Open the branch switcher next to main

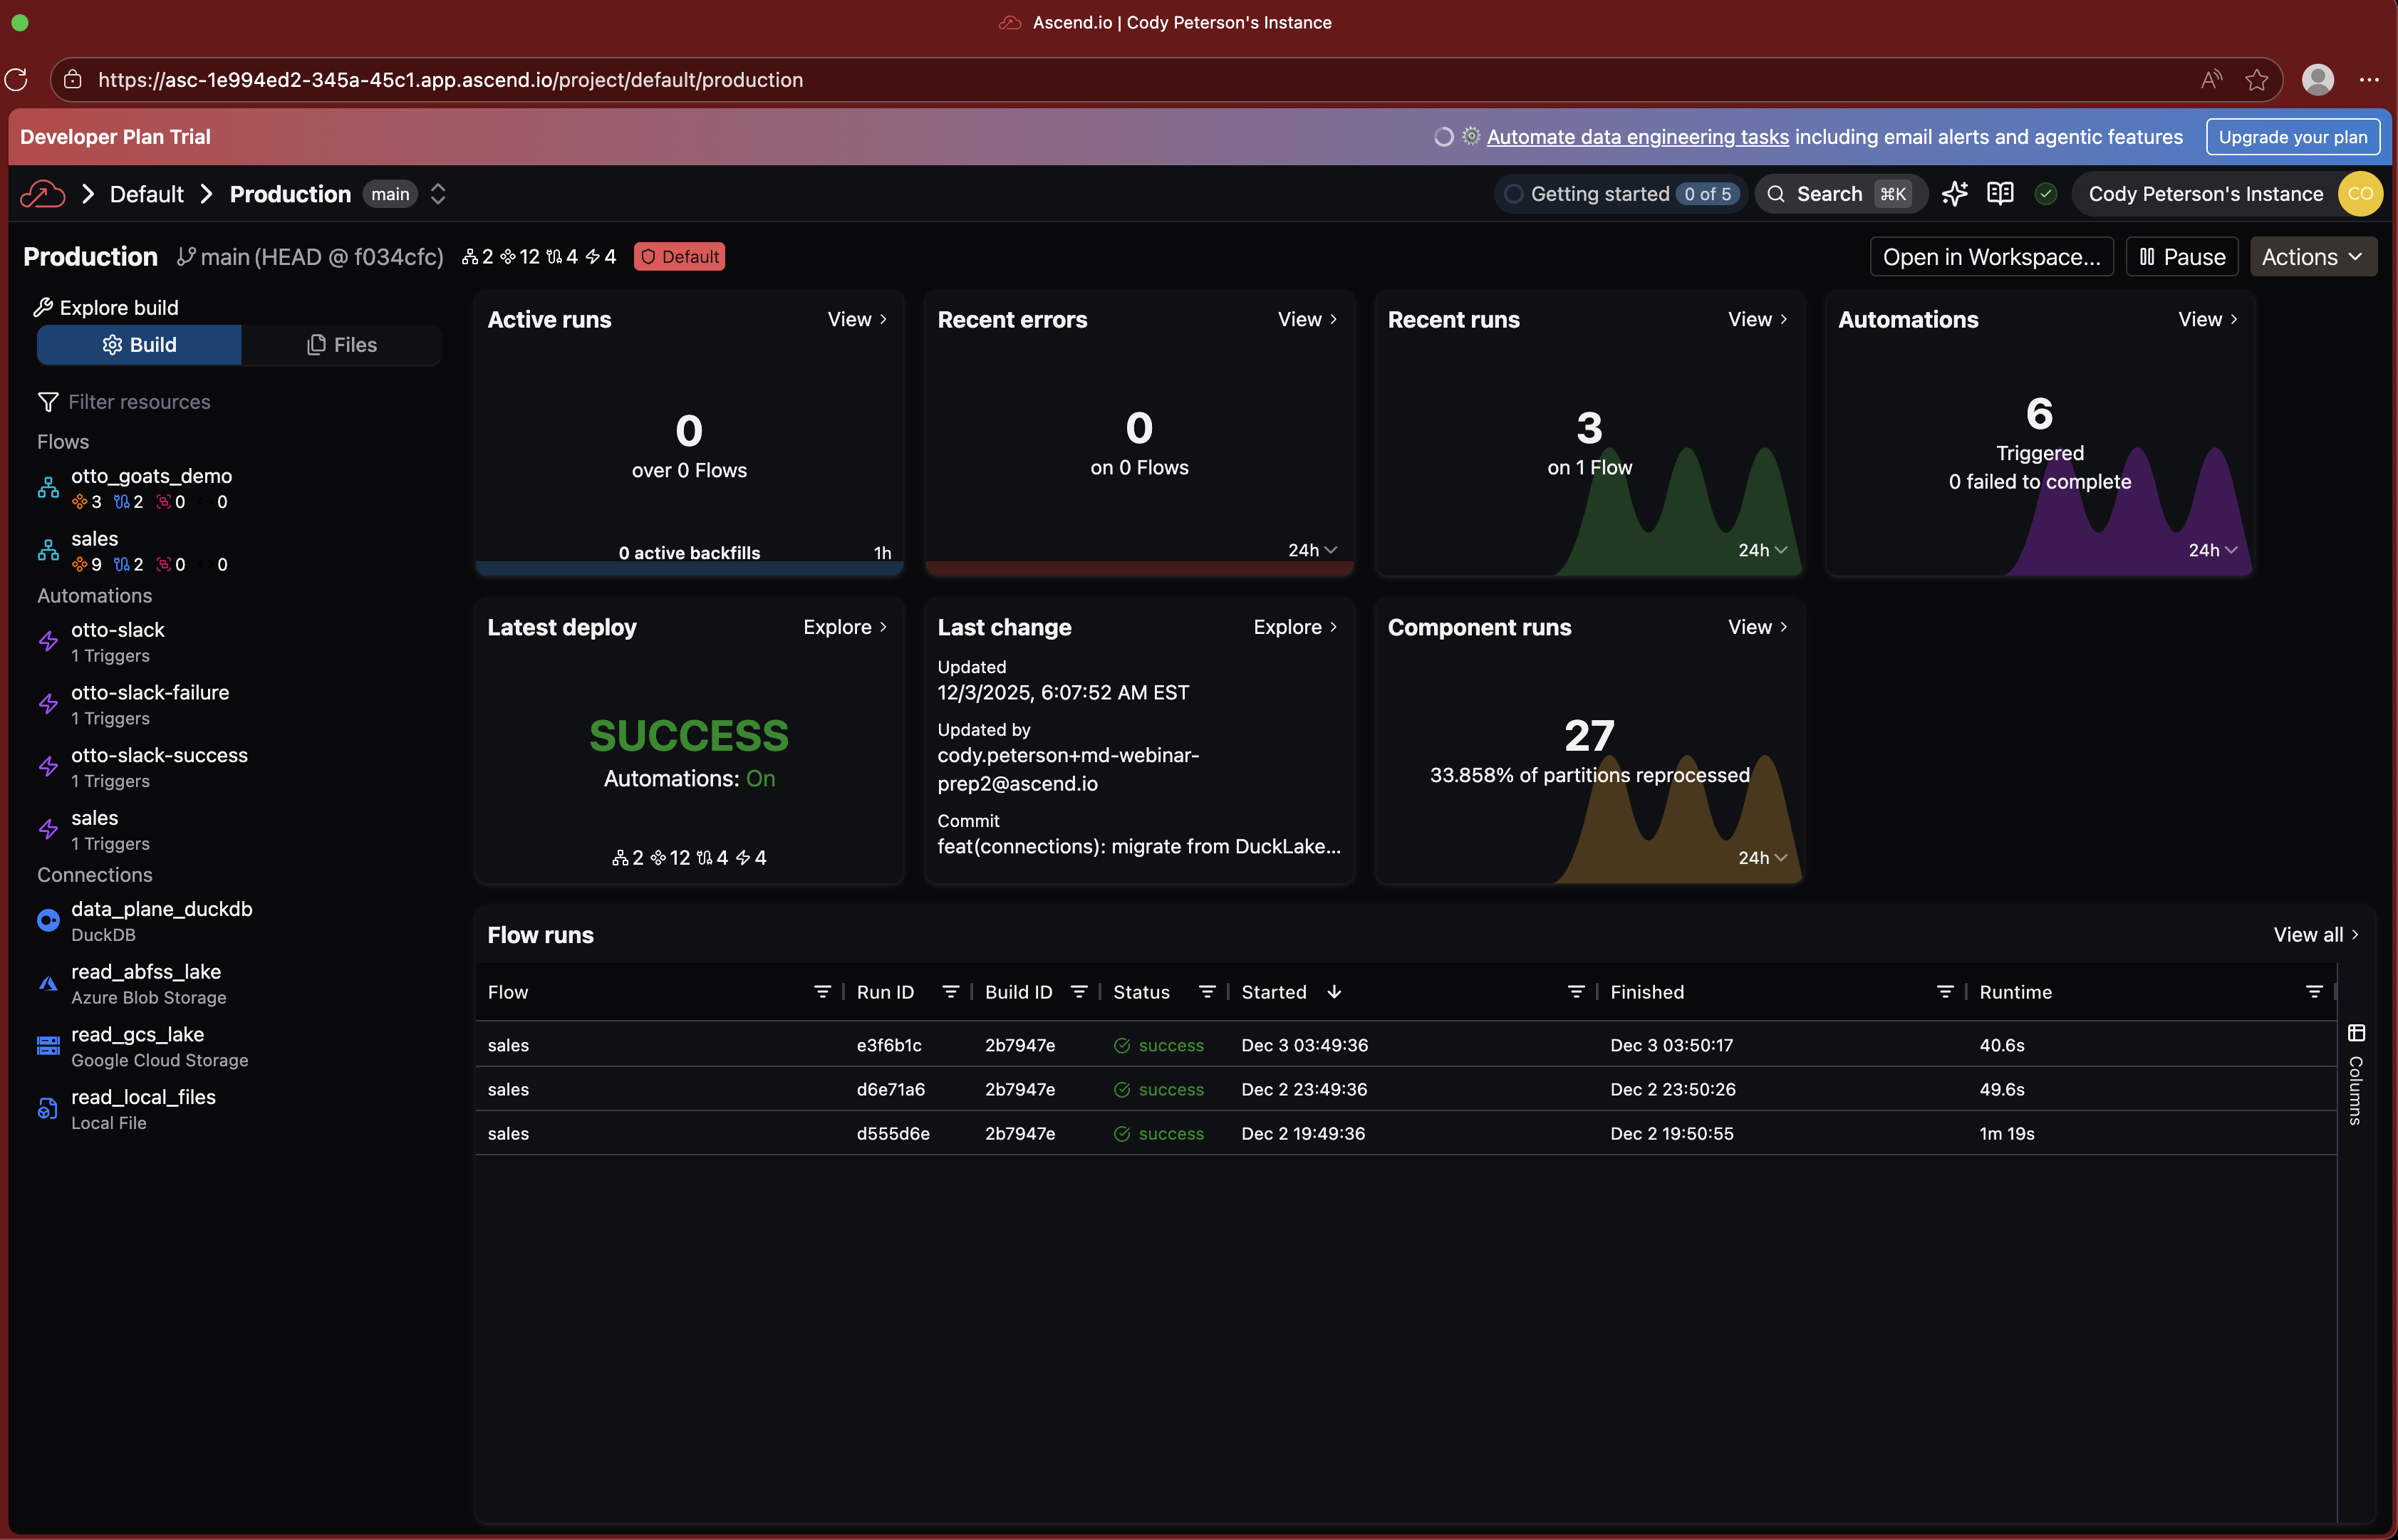point(438,194)
